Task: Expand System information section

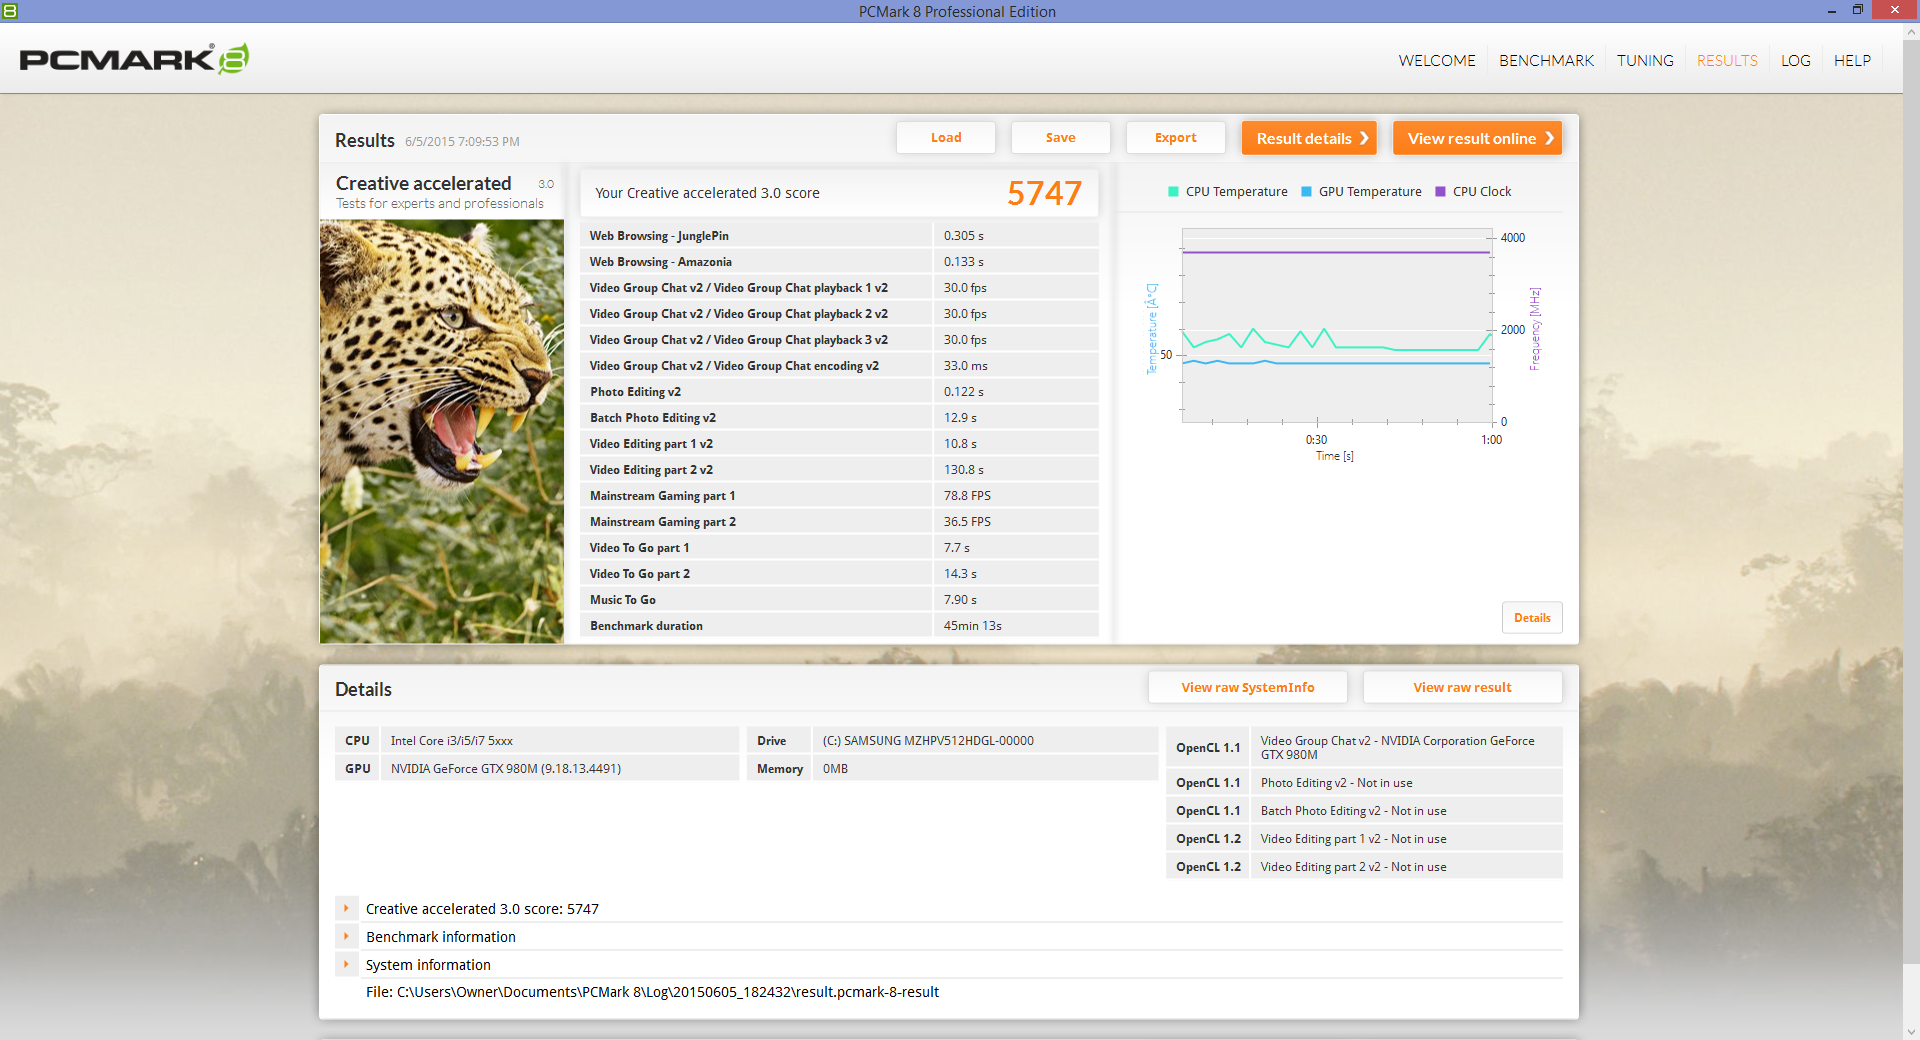Action: coord(346,965)
